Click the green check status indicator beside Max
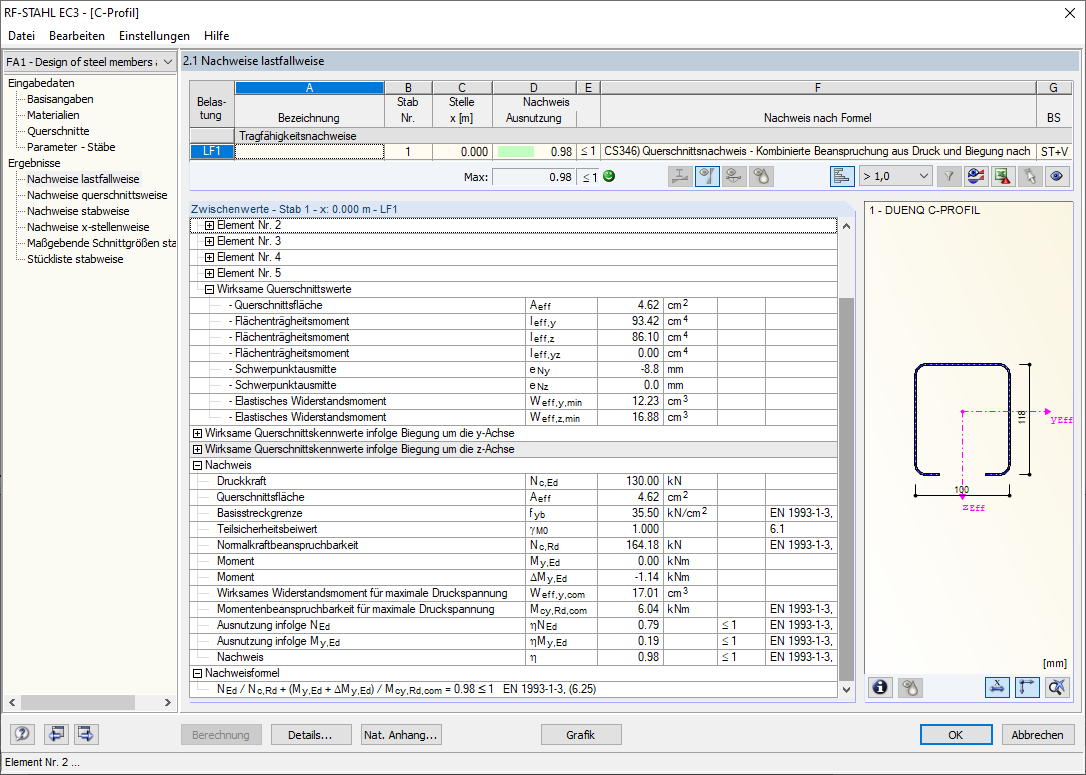 (609, 176)
